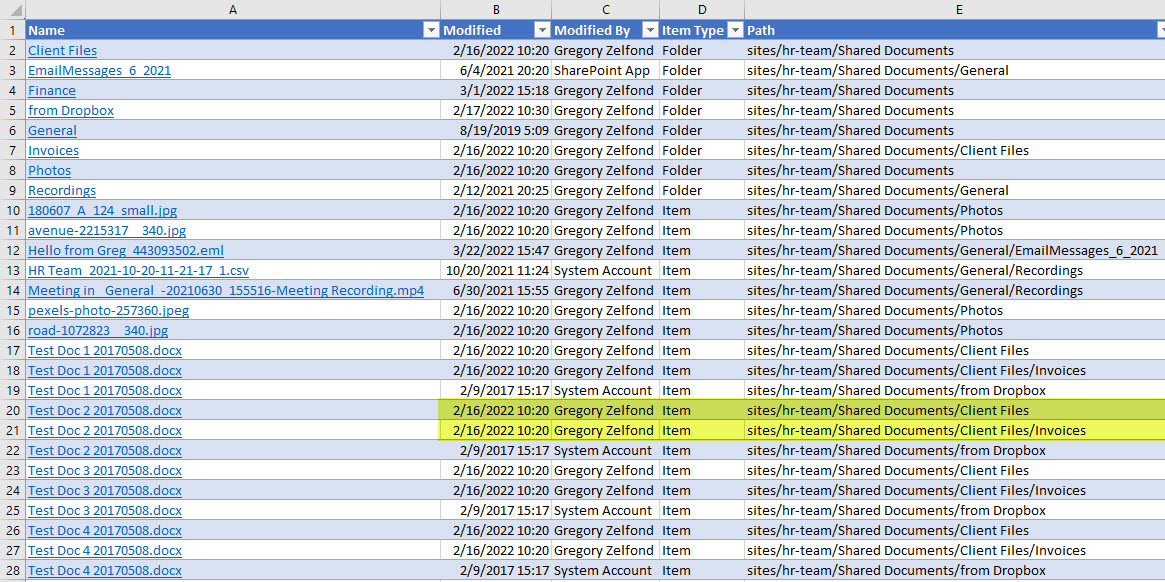This screenshot has width=1165, height=582.
Task: Open the Meeting Recording mp4 hyperlink
Action: [224, 290]
